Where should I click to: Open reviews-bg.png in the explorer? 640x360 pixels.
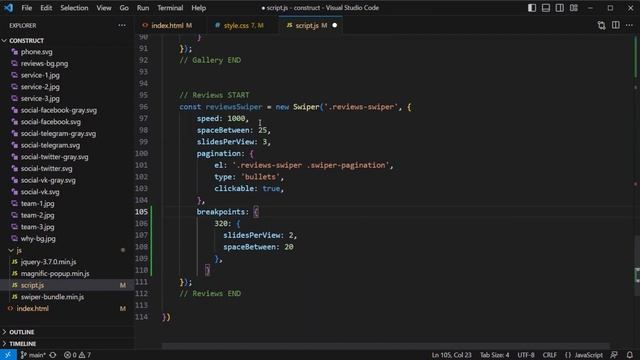[44, 64]
